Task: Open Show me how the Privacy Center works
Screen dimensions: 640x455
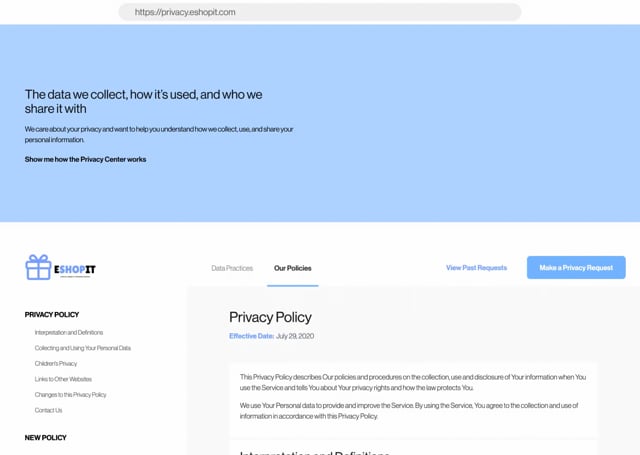Action: pos(85,159)
